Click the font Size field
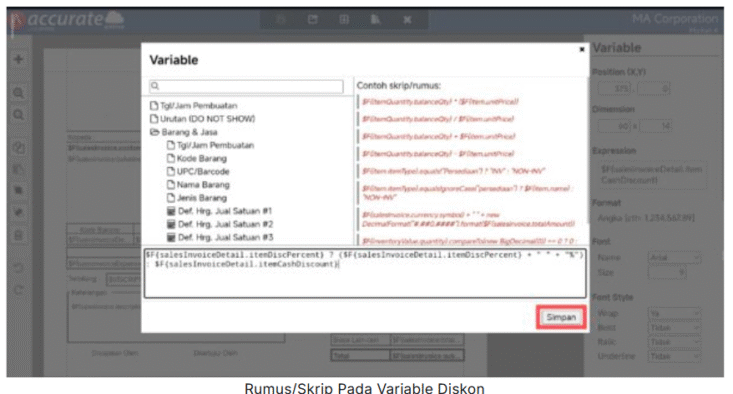Image resolution: width=733 pixels, height=394 pixels. click(x=667, y=272)
